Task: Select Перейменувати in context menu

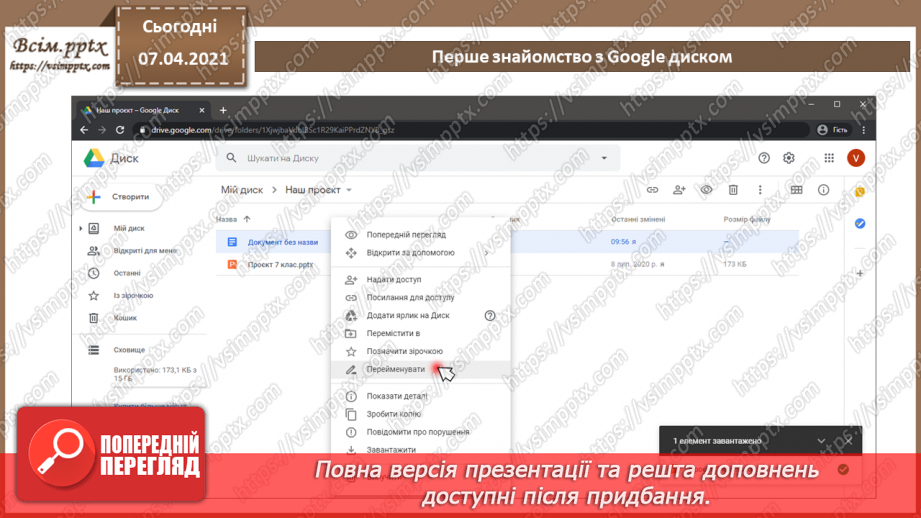Action: click(421, 369)
